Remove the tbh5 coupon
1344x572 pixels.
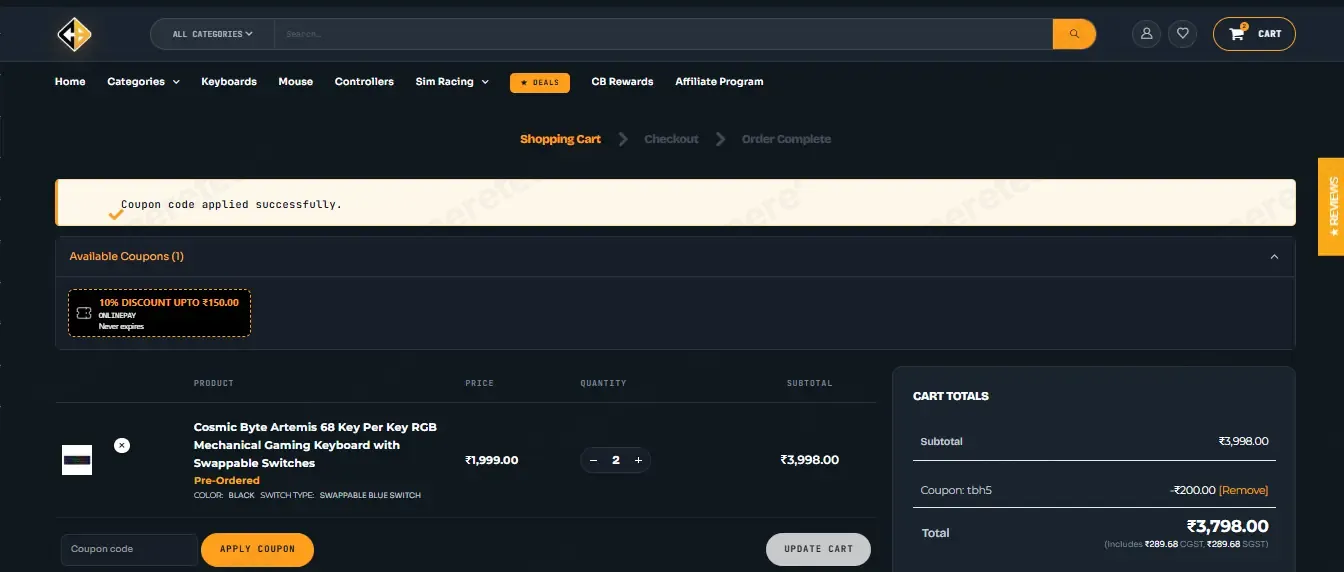(x=1243, y=490)
